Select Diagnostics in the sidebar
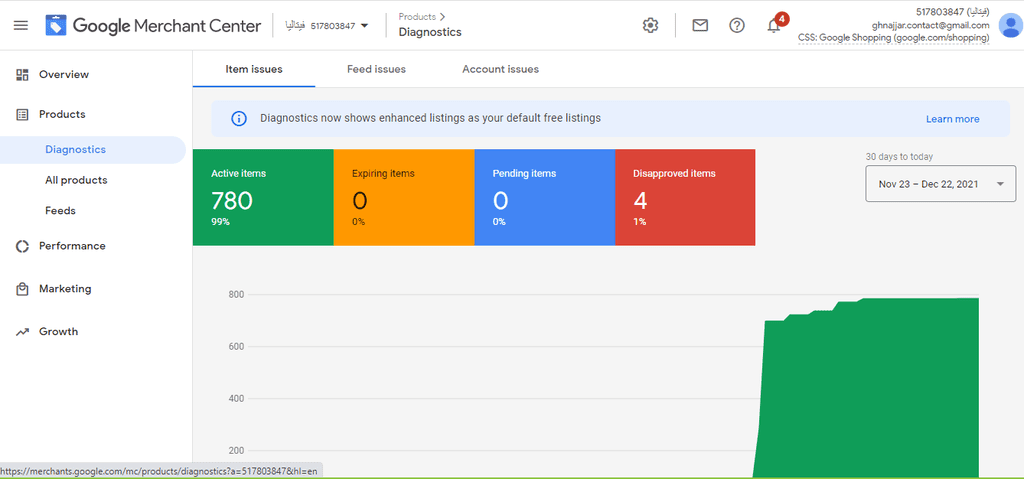Screen dimensions: 1024x479 point(93,150)
